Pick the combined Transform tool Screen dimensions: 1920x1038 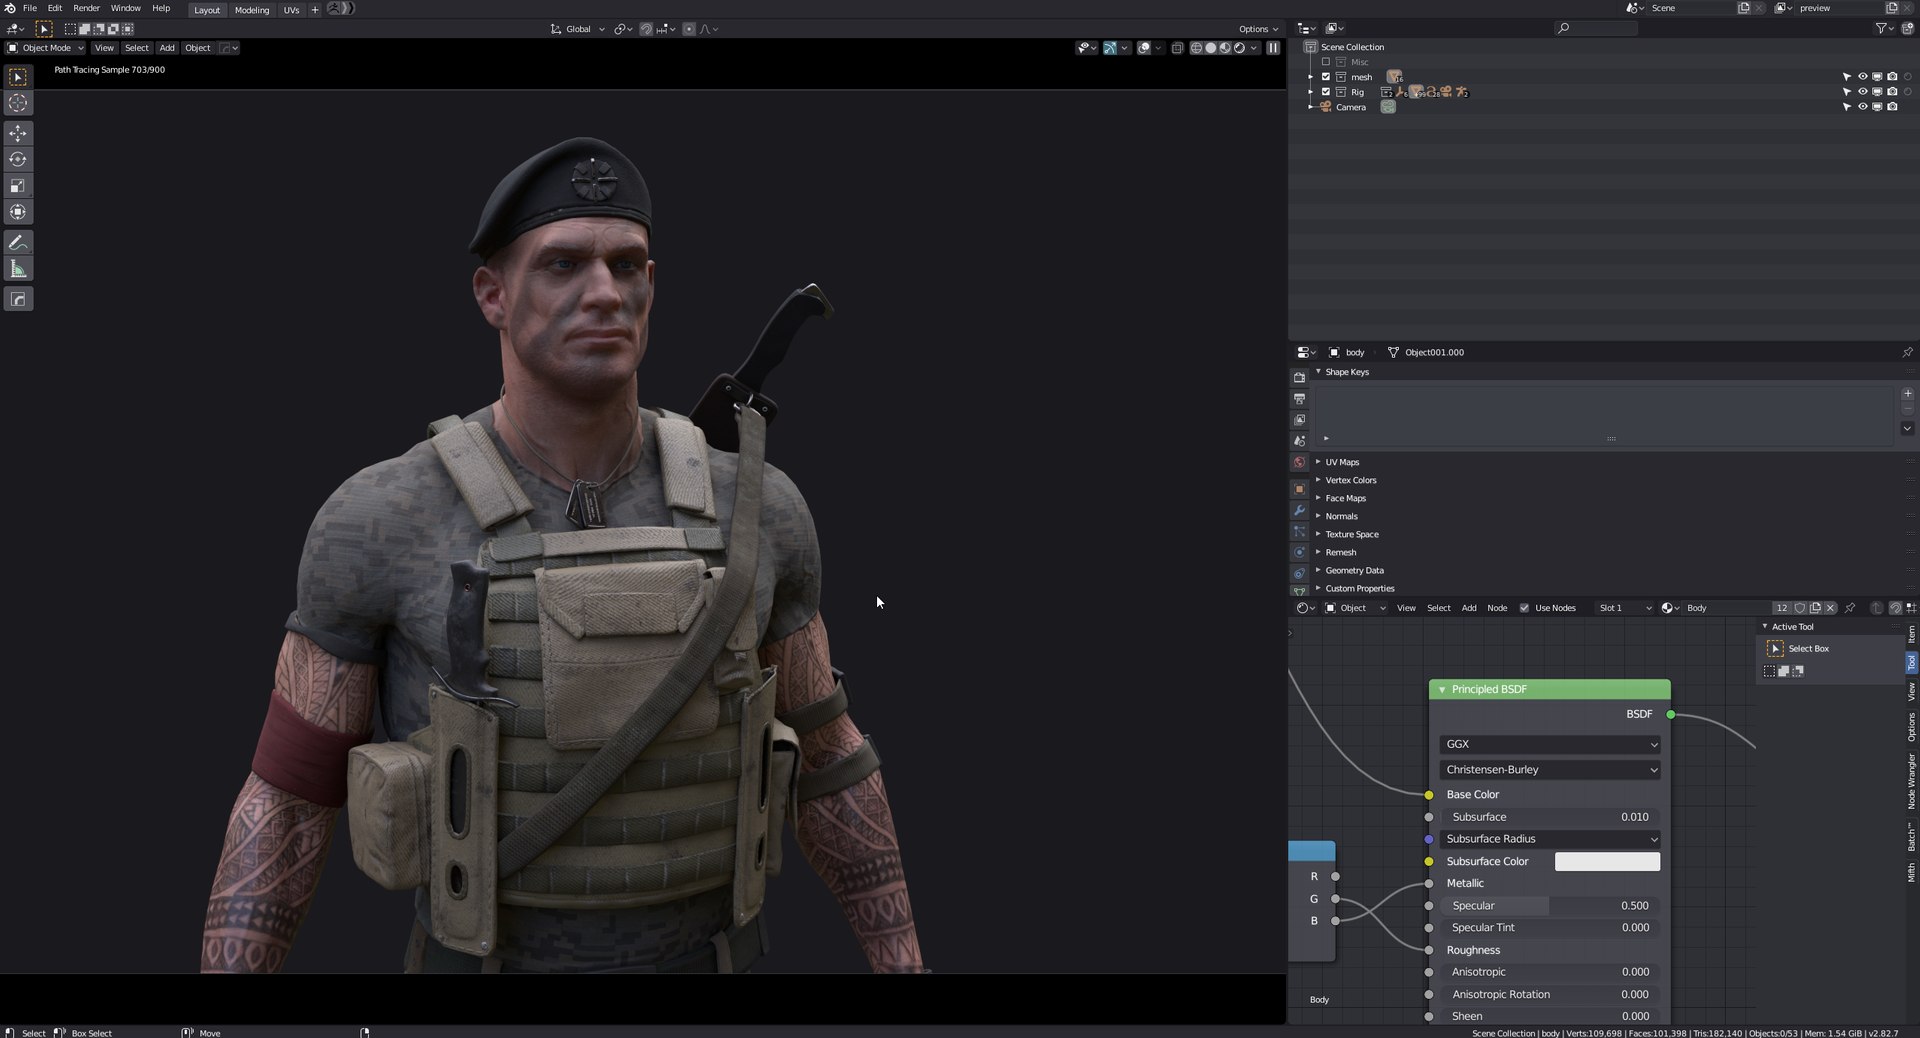click(18, 212)
